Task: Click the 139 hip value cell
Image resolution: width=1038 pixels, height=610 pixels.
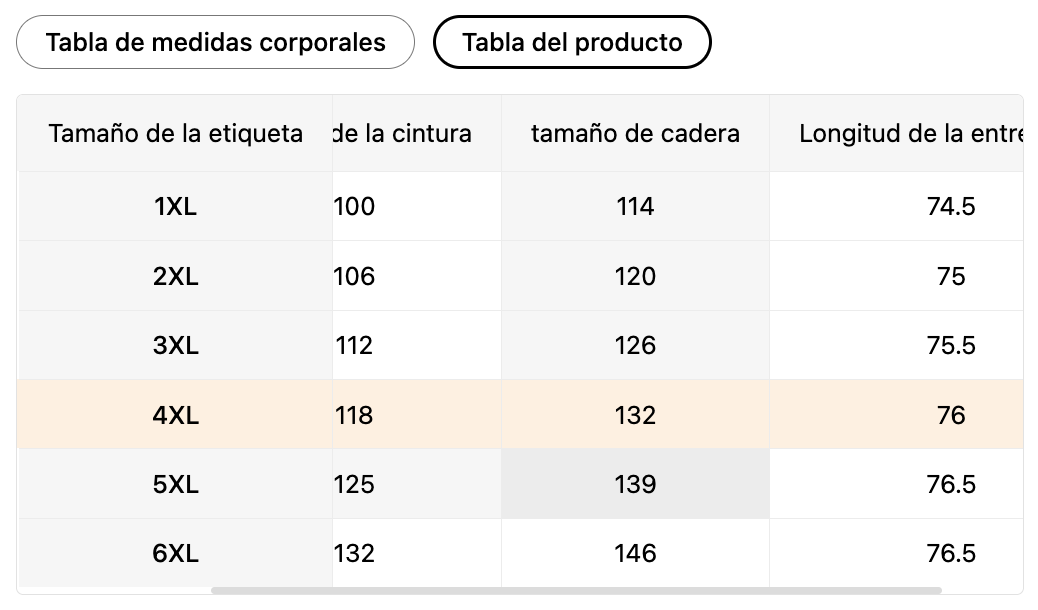Action: (635, 484)
